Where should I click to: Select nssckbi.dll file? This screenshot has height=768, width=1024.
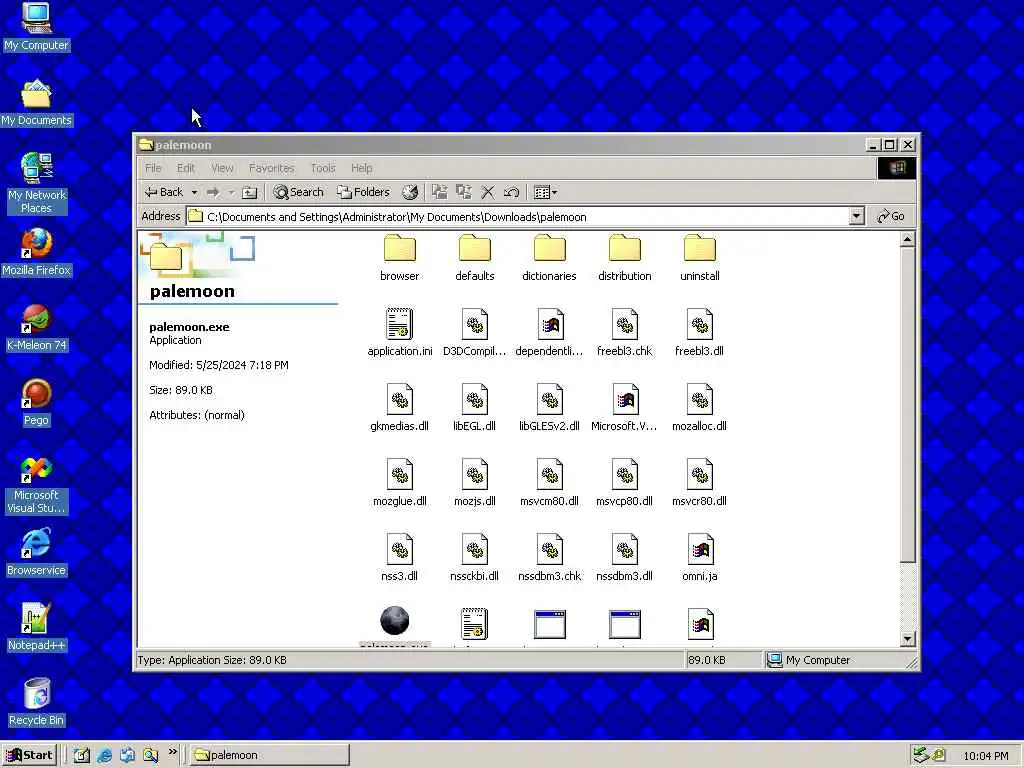(474, 558)
